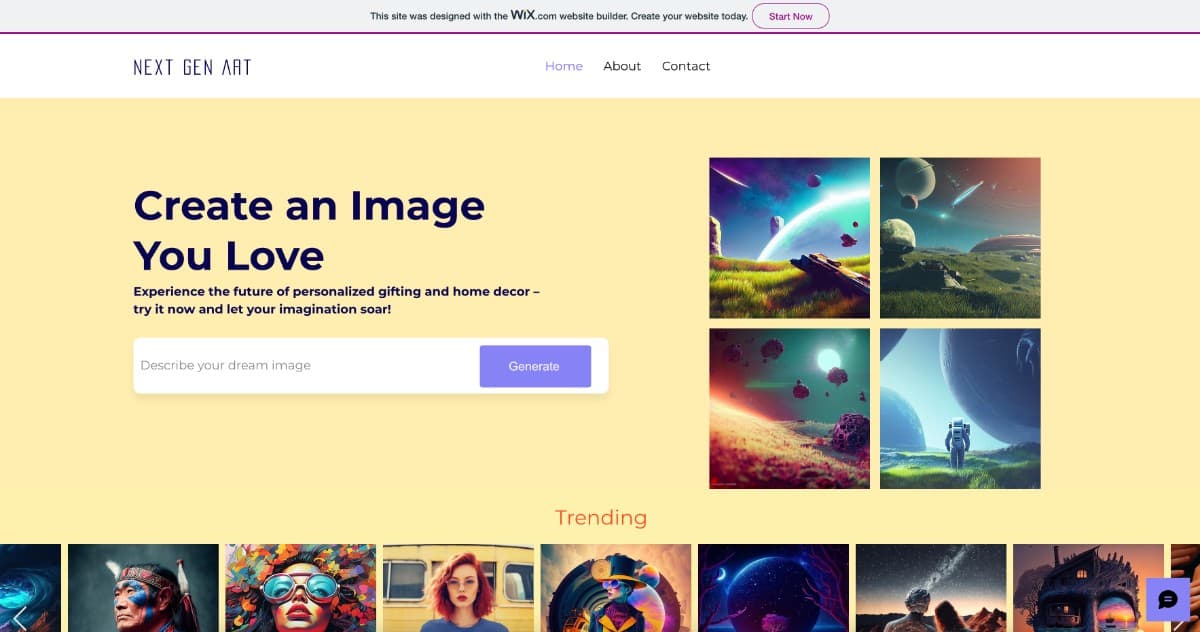1200x632 pixels.
Task: Click the Wix logo in top banner
Action: pos(524,15)
